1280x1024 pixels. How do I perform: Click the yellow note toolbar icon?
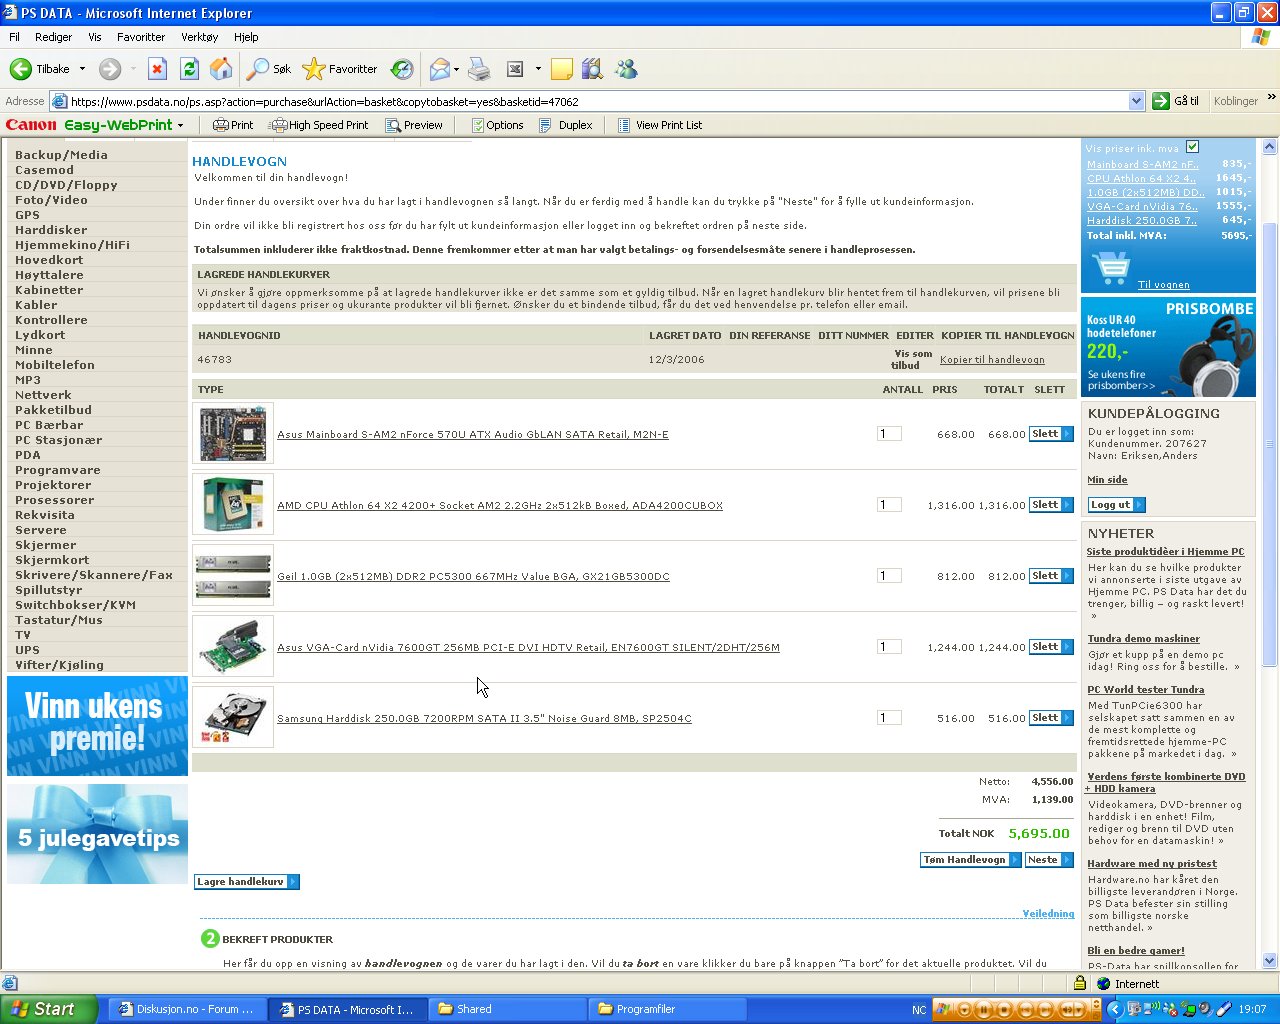pos(562,69)
